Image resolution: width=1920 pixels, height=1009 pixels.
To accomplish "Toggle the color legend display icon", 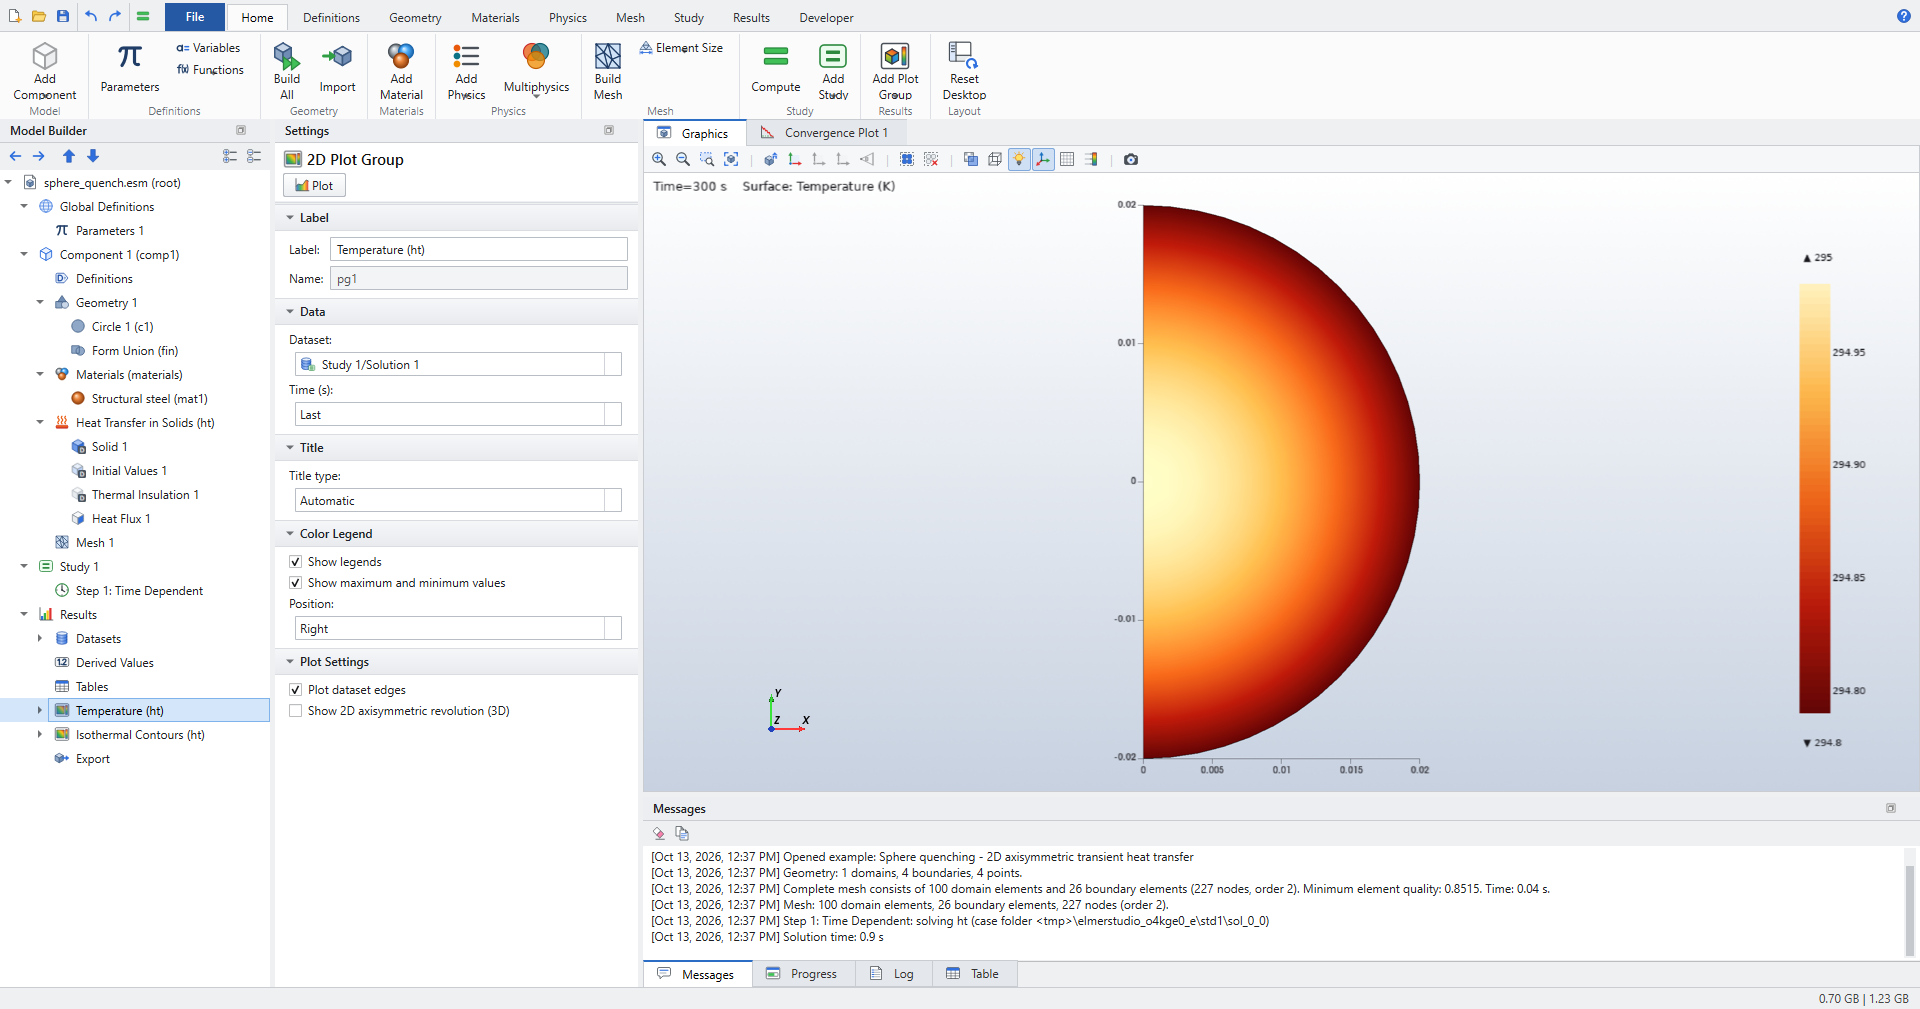I will pyautogui.click(x=1091, y=159).
